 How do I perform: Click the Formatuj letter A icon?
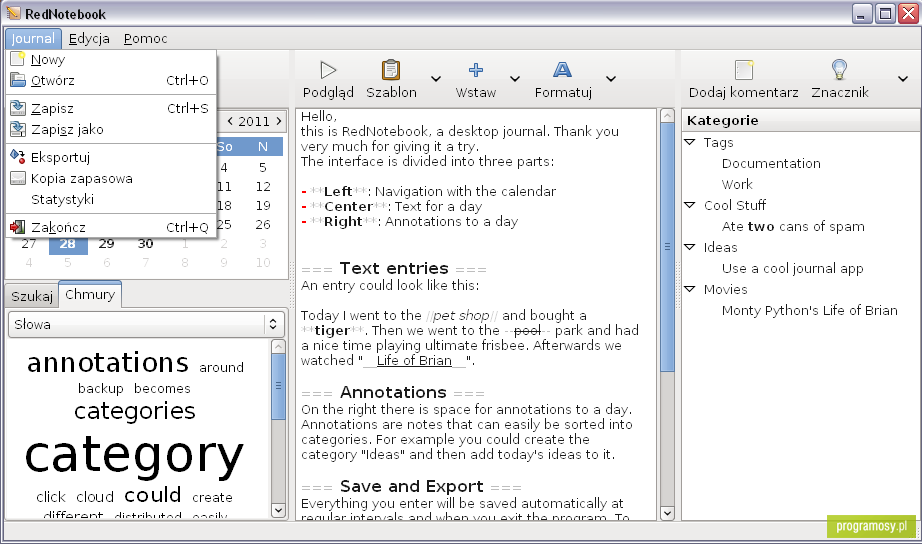coord(563,70)
